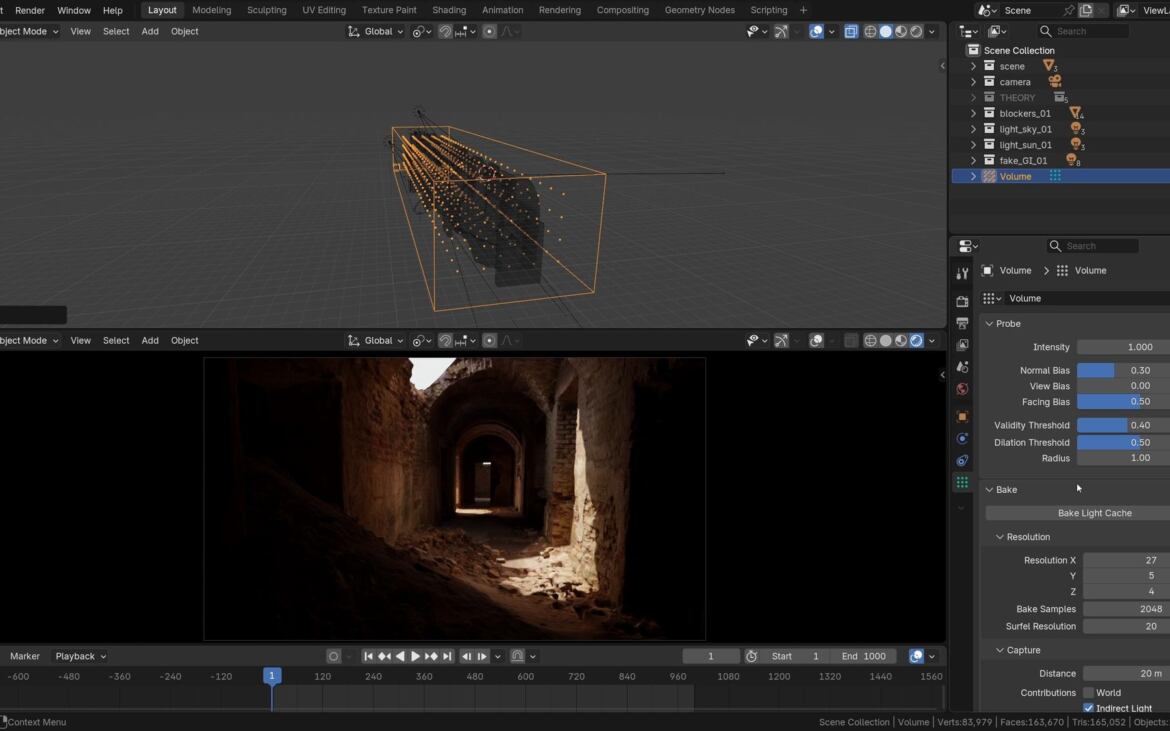Open the Playback dropdown in the timeline
Viewport: 1170px width, 731px height.
coord(81,656)
